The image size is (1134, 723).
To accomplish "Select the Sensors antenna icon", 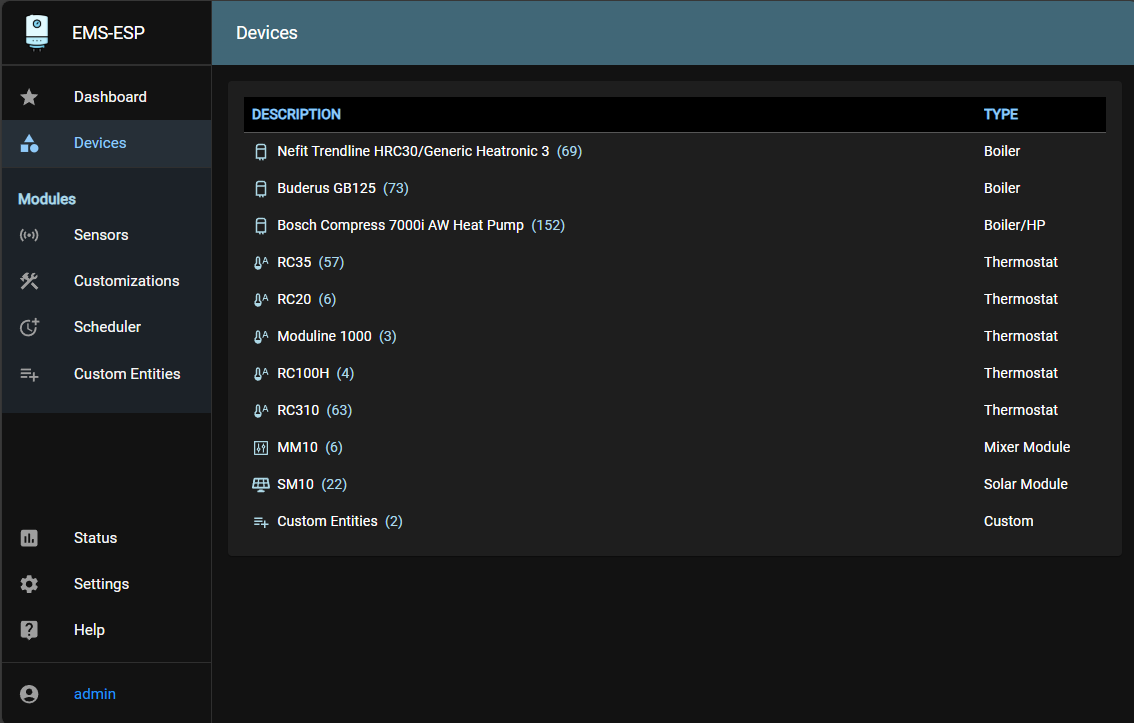I will tap(28, 234).
